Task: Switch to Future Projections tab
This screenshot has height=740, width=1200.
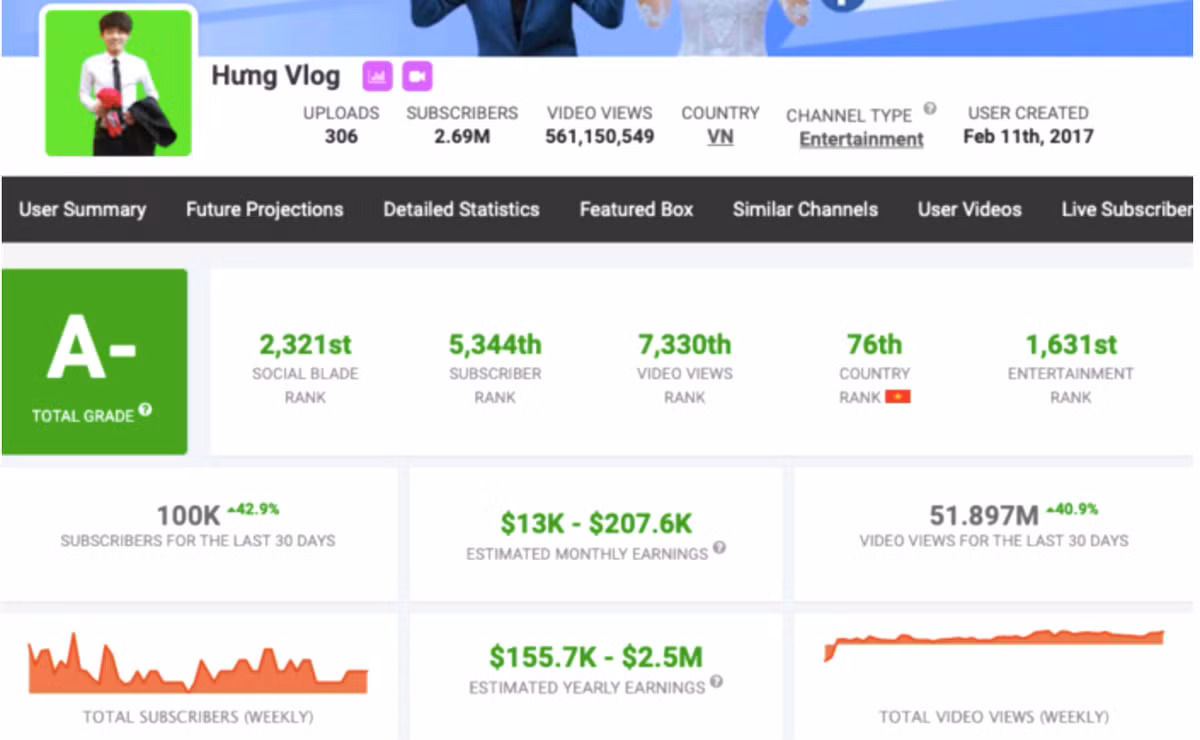Action: pos(264,209)
